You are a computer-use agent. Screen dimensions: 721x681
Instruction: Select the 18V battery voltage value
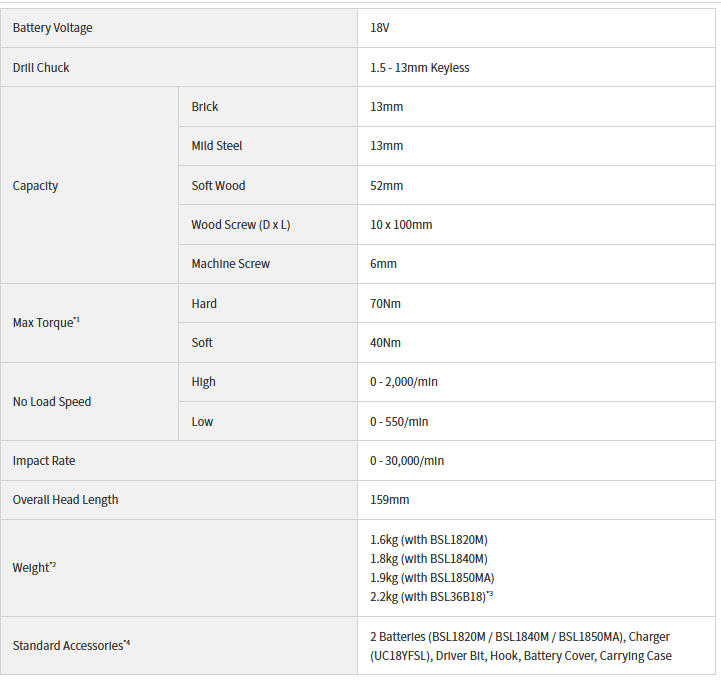(379, 28)
